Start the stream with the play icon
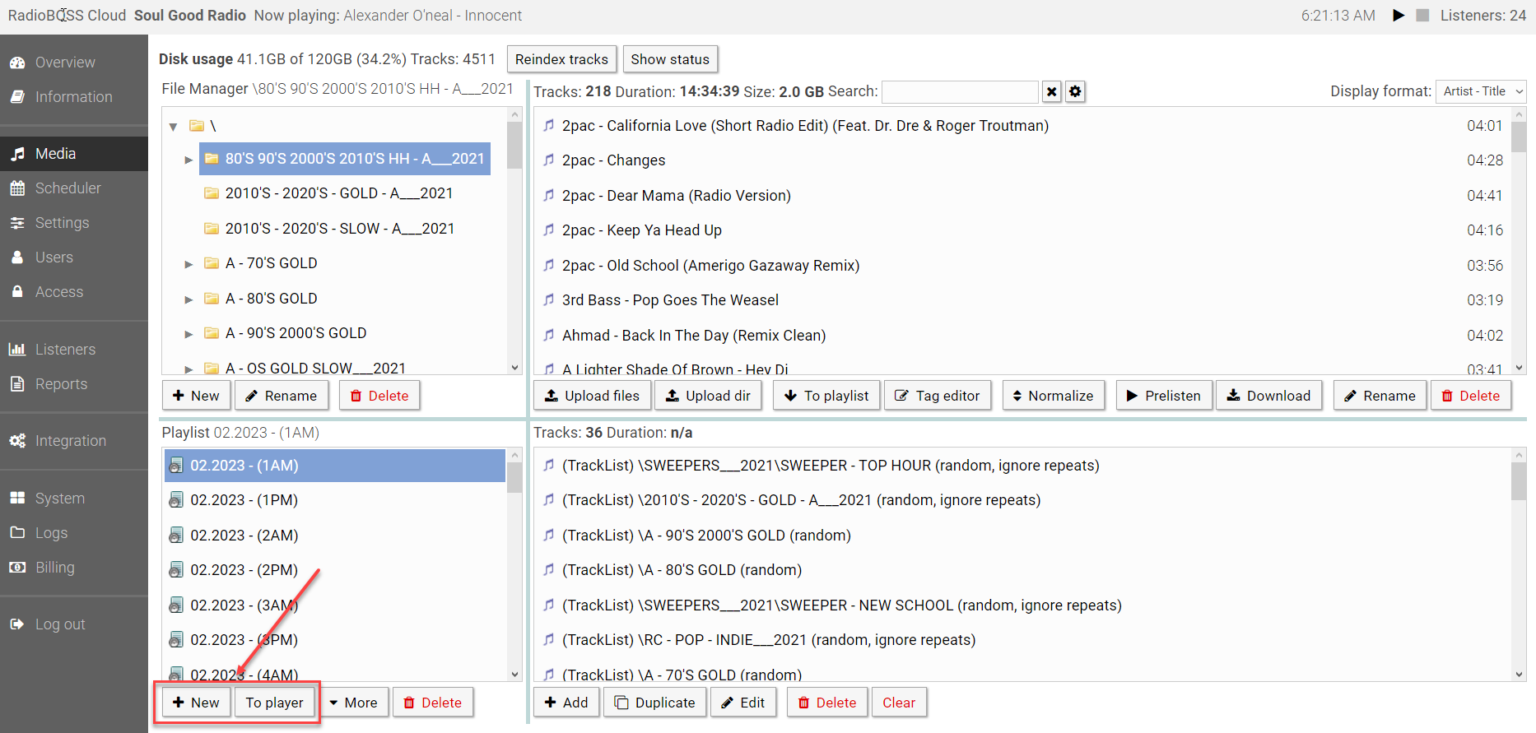The image size is (1536, 733). [1398, 15]
